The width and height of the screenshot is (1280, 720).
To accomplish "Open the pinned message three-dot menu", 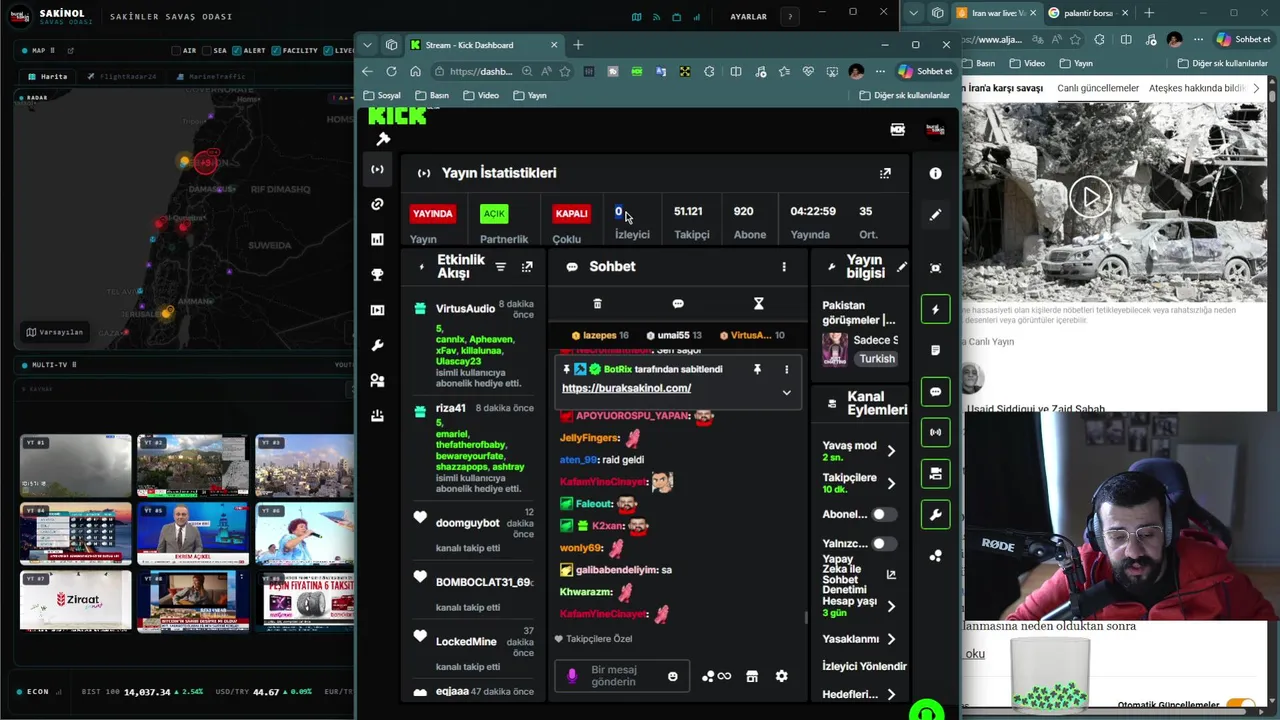I will click(x=786, y=369).
